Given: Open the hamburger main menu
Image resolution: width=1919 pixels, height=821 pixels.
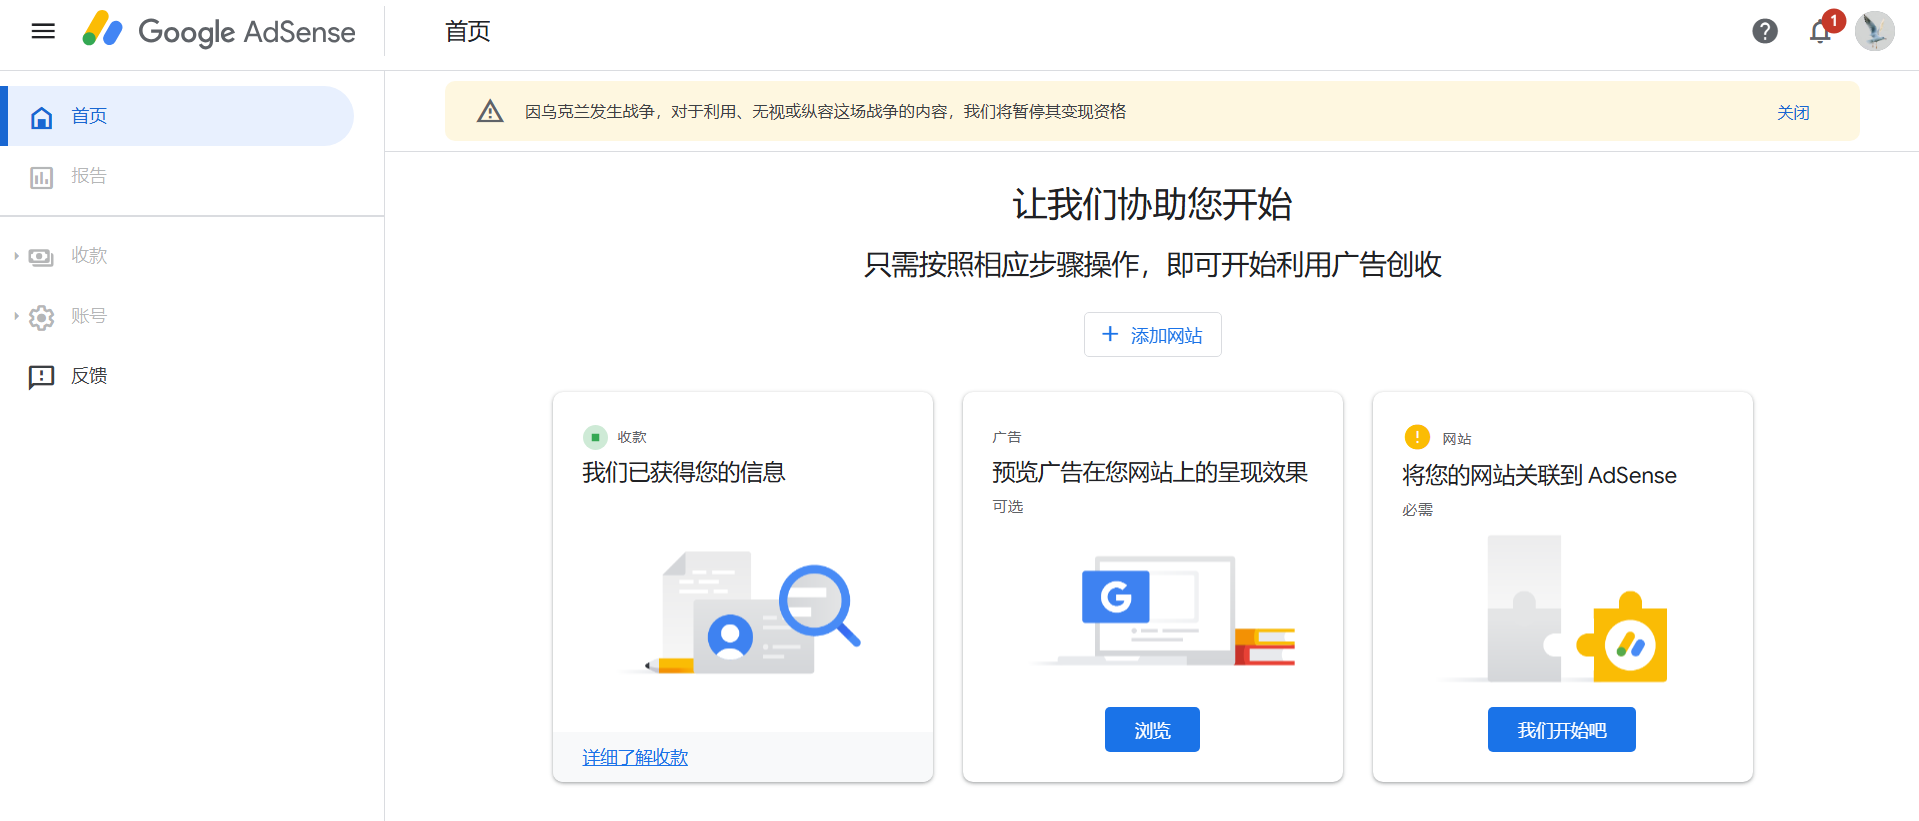Looking at the screenshot, I should point(43,31).
